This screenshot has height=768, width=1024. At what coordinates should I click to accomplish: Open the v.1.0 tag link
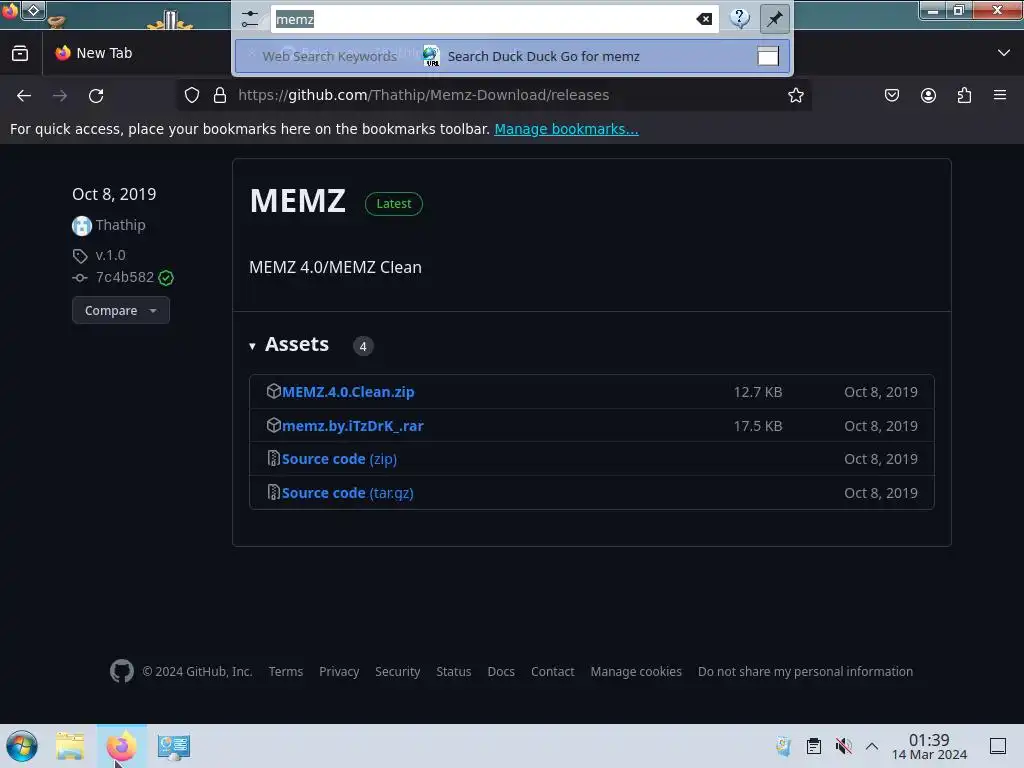point(110,255)
